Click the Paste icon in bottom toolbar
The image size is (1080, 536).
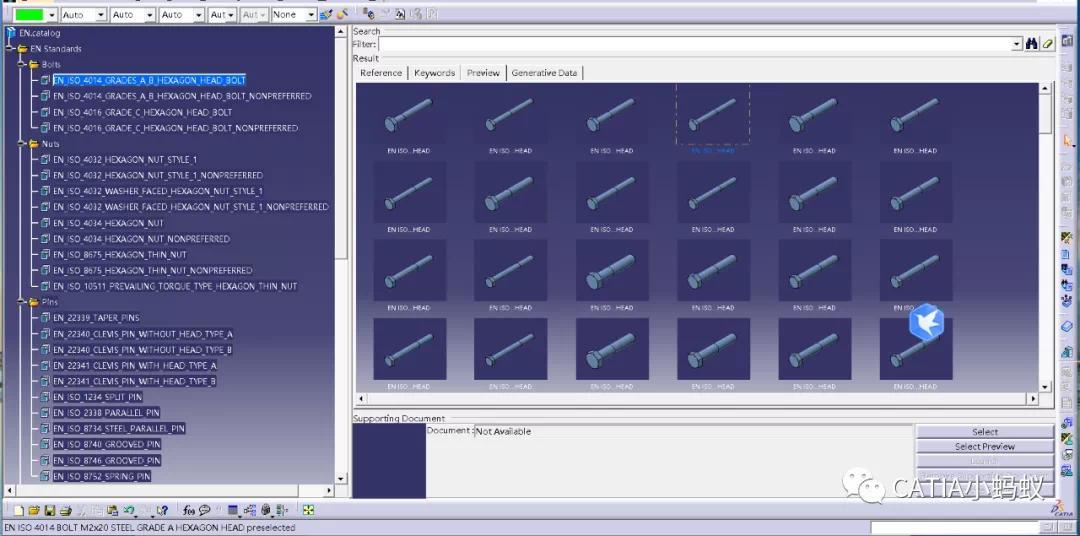coord(112,511)
